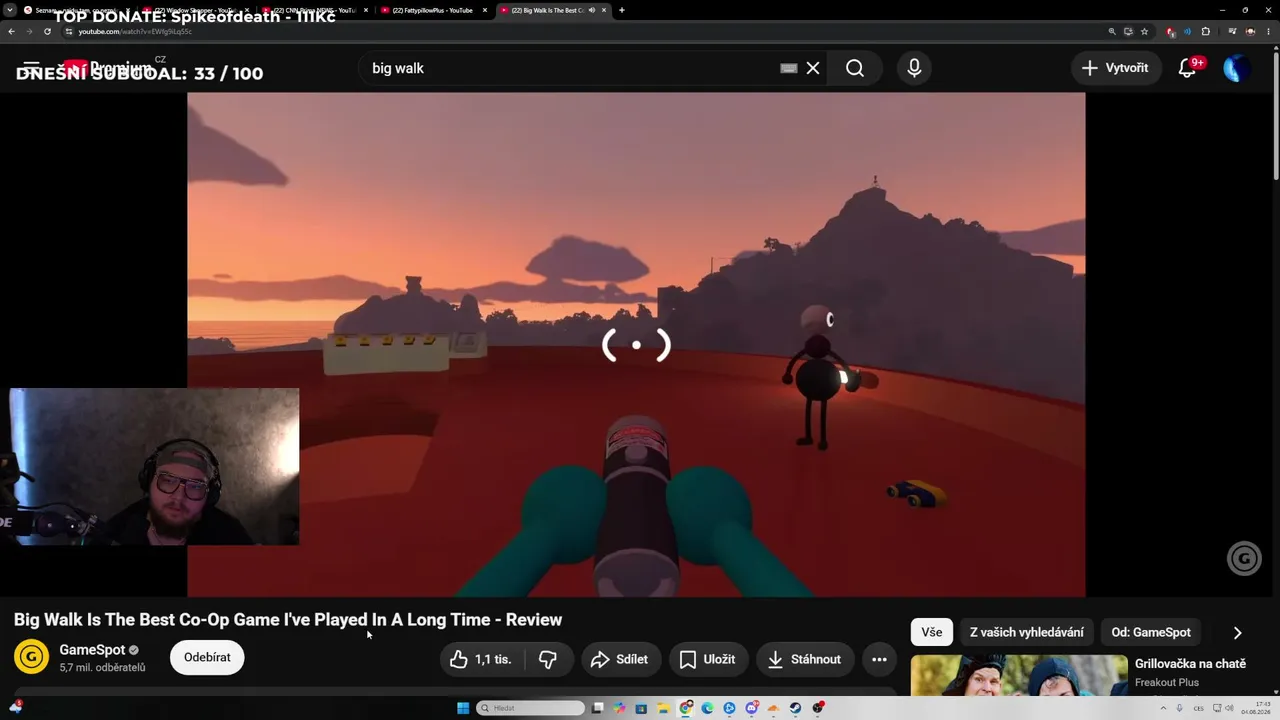
Task: Open the tab search dropdown arrow
Action: [10, 10]
